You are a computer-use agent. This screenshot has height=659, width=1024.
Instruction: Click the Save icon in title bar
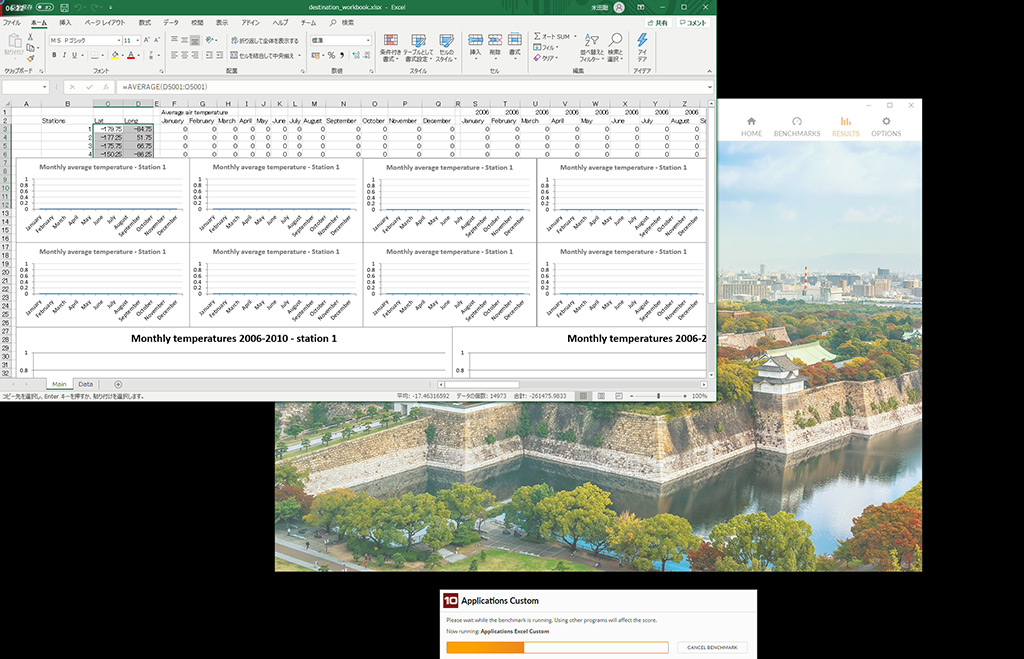pos(64,7)
